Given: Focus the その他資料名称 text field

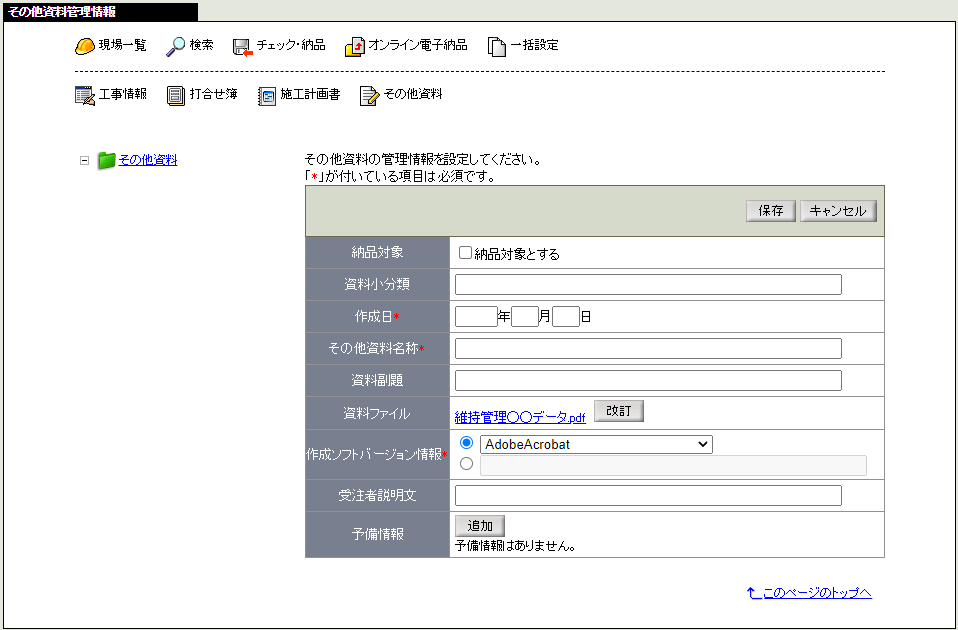Looking at the screenshot, I should [x=648, y=349].
